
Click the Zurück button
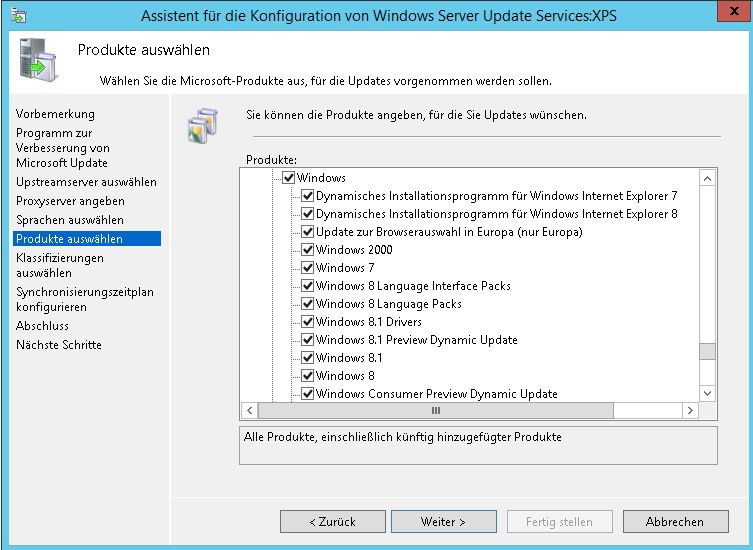coord(333,522)
